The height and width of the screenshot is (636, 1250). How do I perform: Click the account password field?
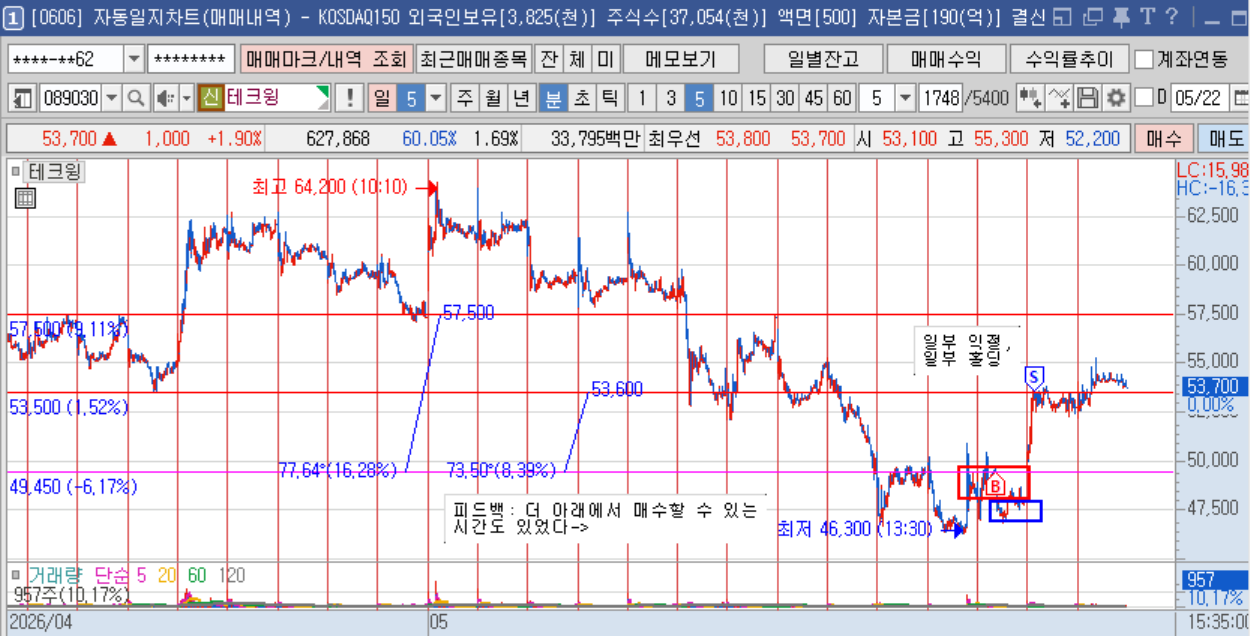pyautogui.click(x=191, y=59)
